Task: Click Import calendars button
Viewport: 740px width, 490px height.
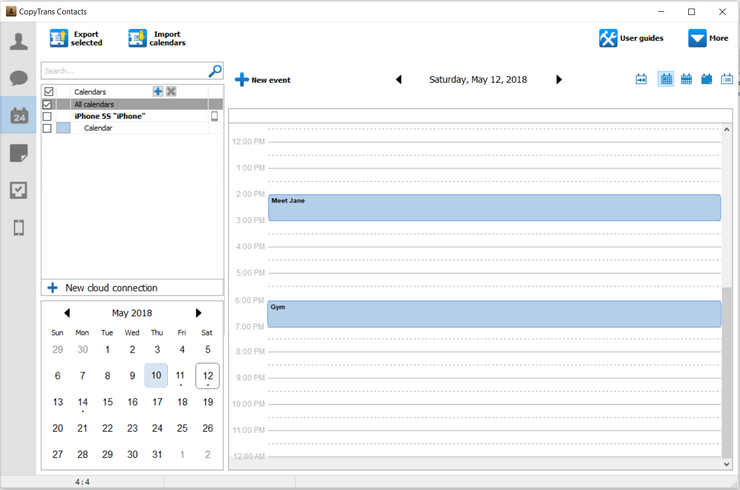Action: click(x=157, y=38)
